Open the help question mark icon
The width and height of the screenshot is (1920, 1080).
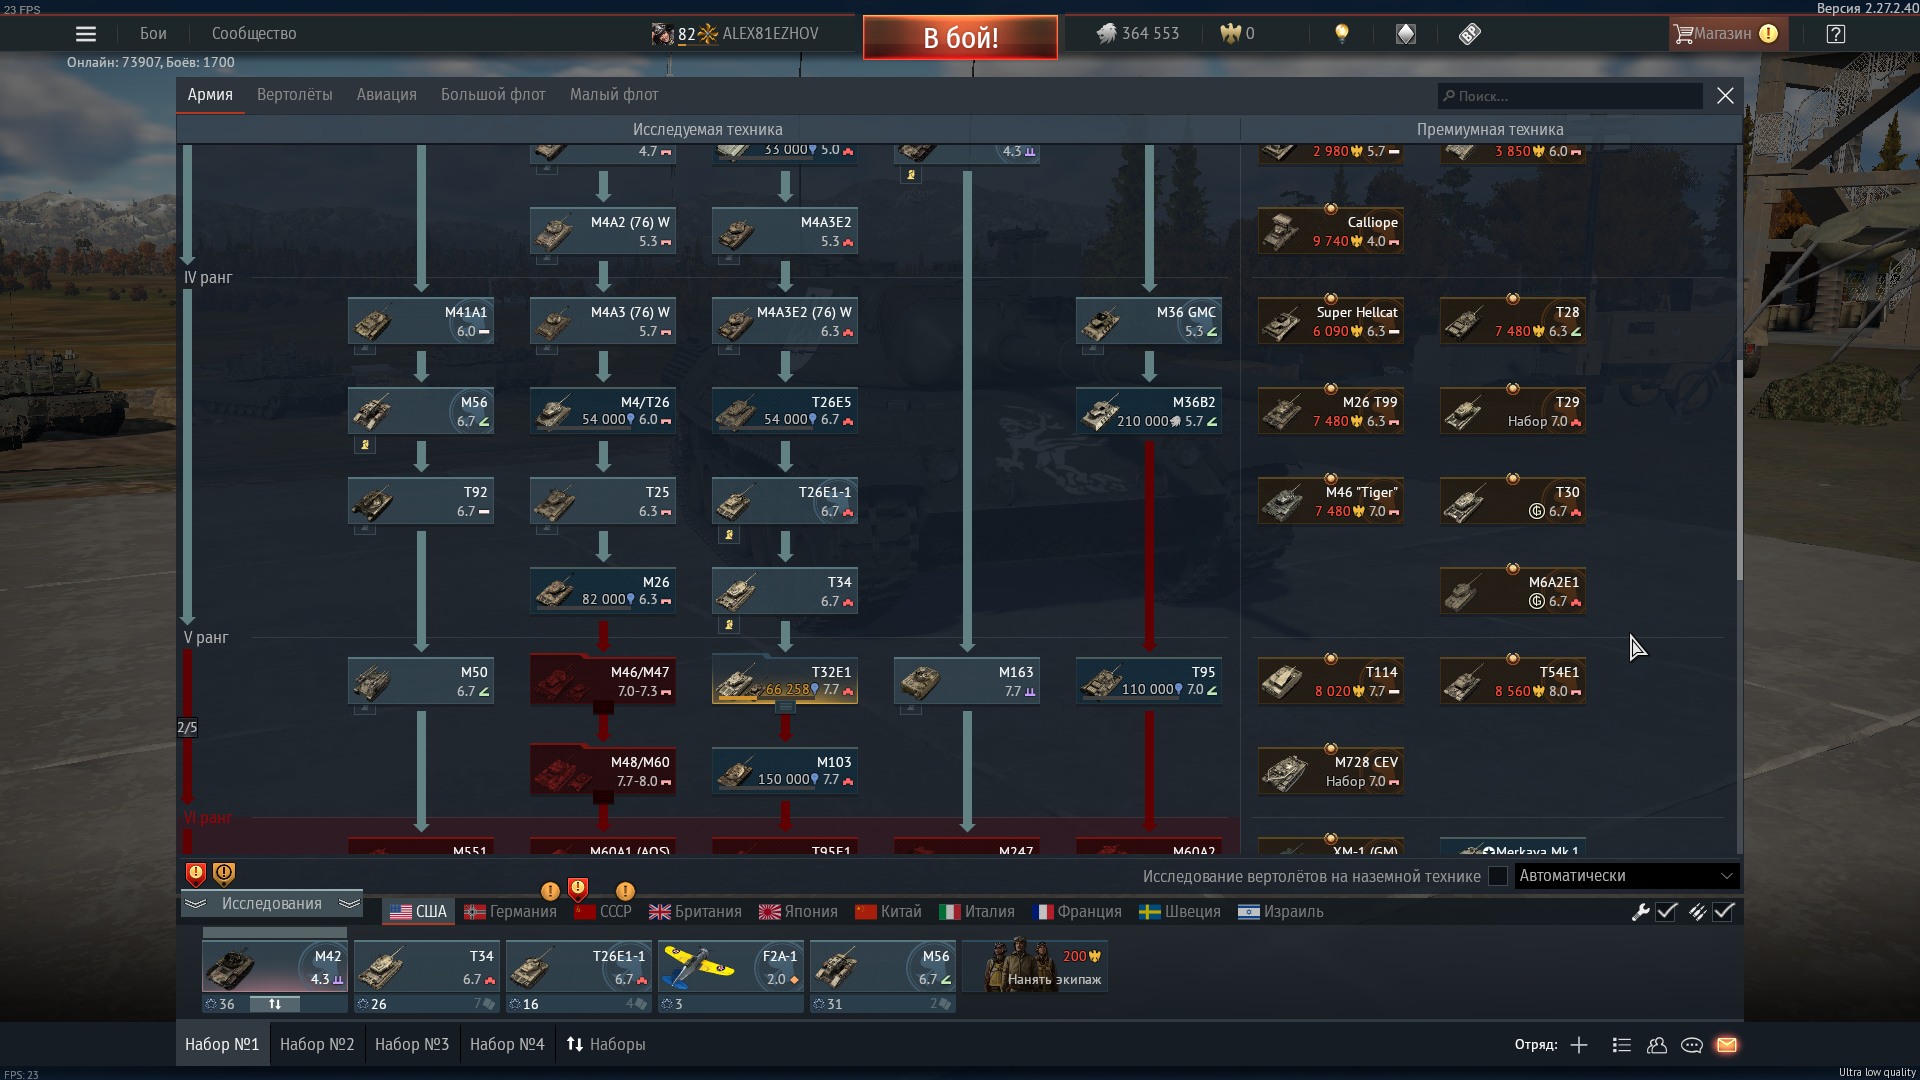point(1836,34)
